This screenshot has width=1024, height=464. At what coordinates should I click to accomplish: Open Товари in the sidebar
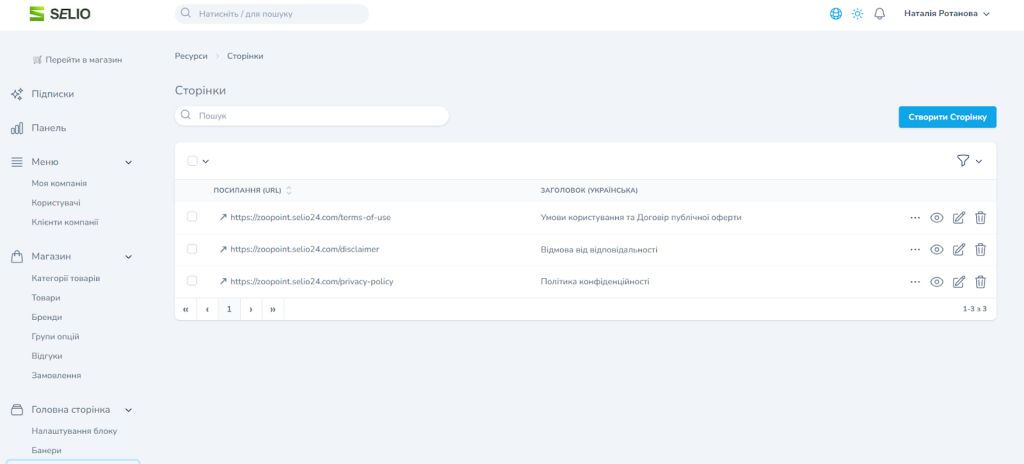[46, 298]
